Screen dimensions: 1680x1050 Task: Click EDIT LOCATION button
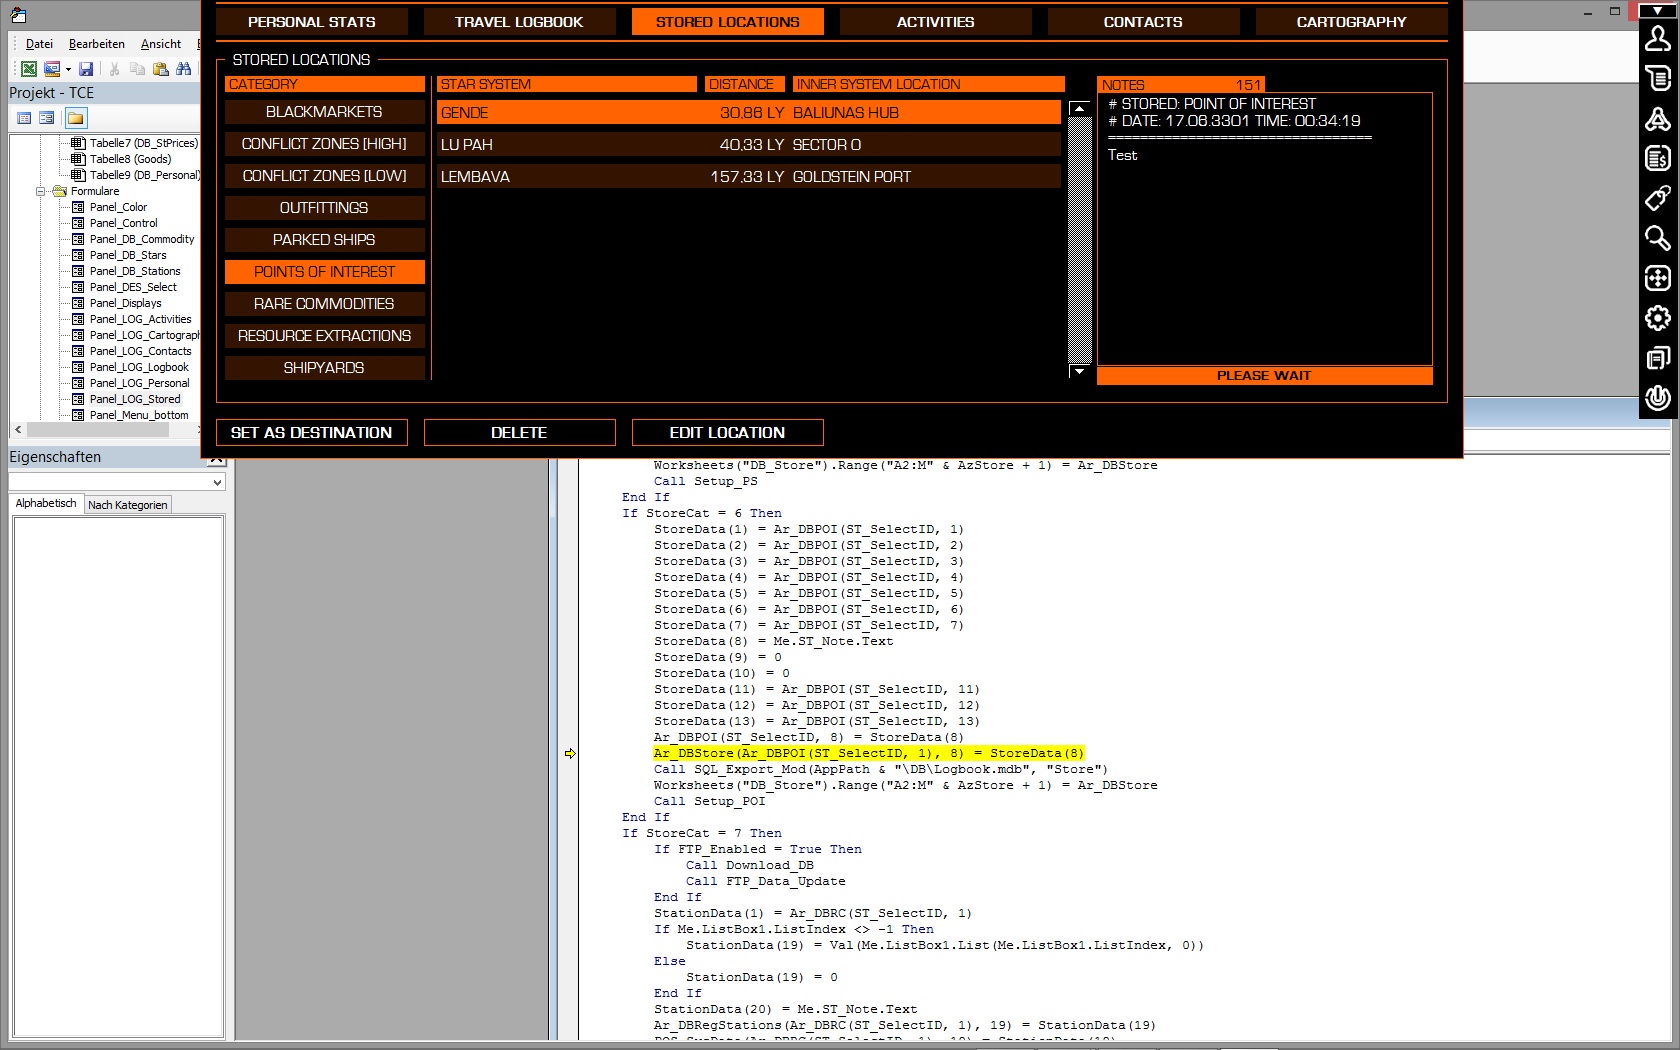tap(728, 432)
